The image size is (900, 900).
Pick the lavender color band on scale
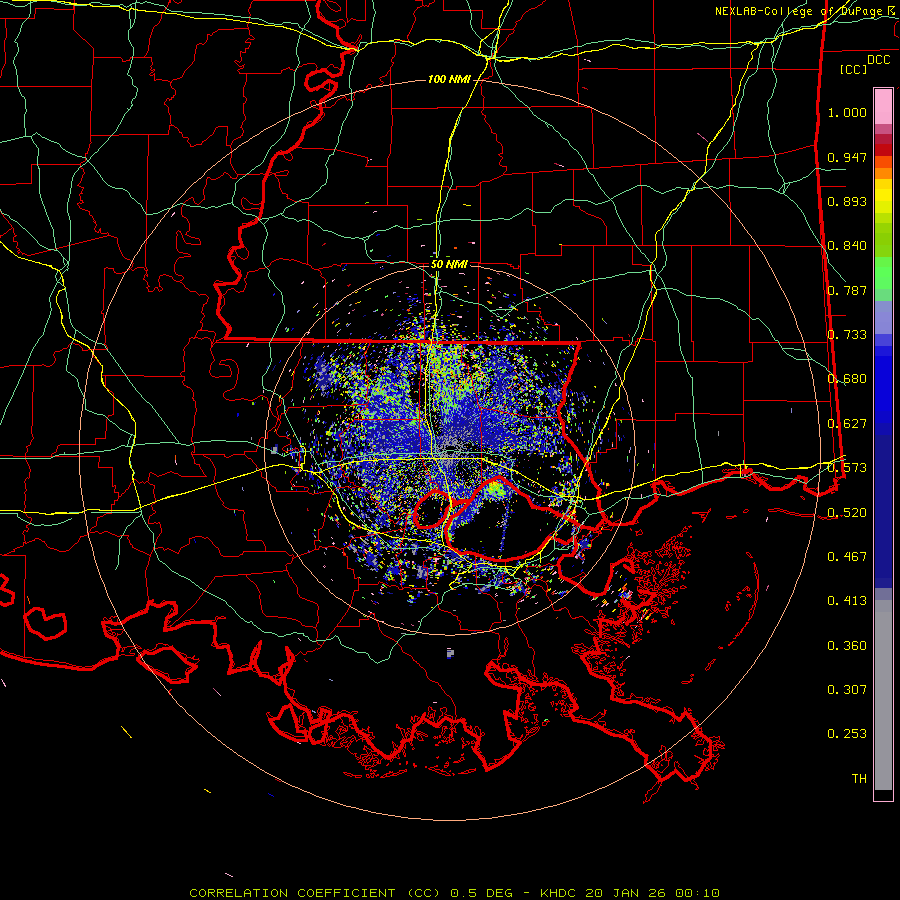tap(883, 318)
